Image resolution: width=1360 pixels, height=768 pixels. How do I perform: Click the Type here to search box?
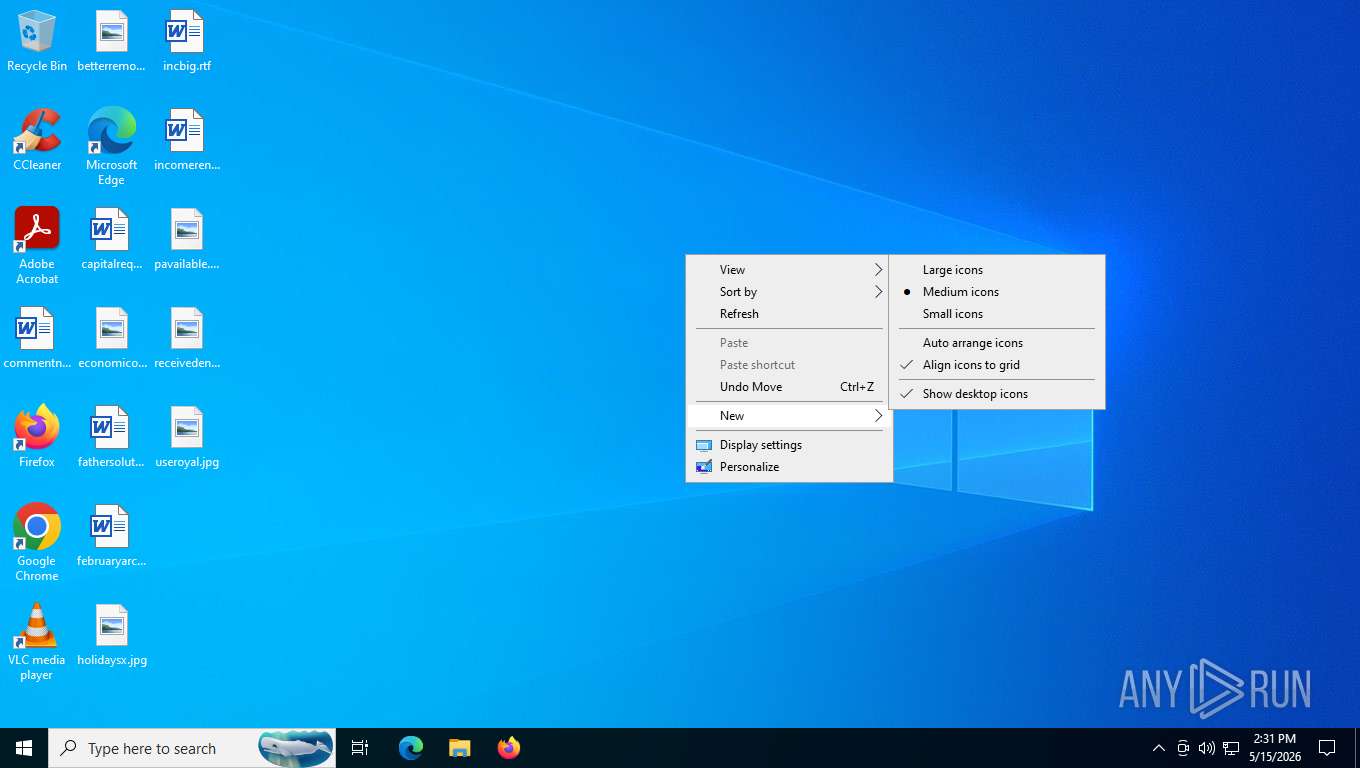[192, 748]
